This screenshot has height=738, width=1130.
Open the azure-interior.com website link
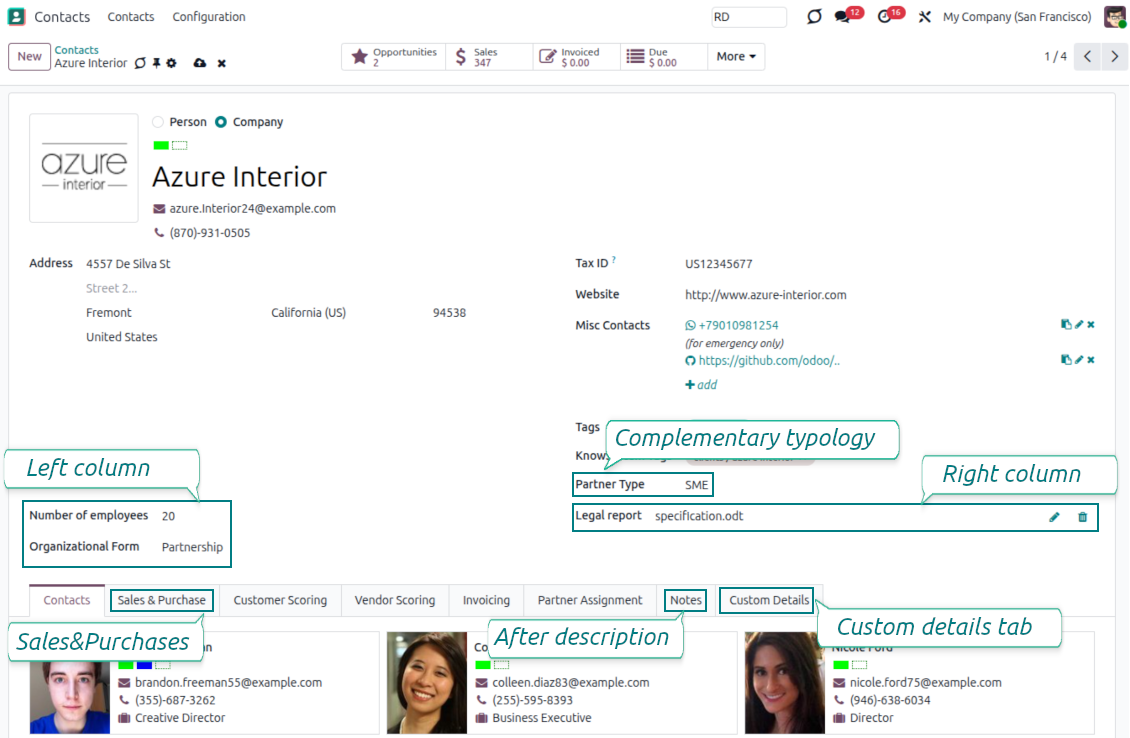(x=765, y=295)
